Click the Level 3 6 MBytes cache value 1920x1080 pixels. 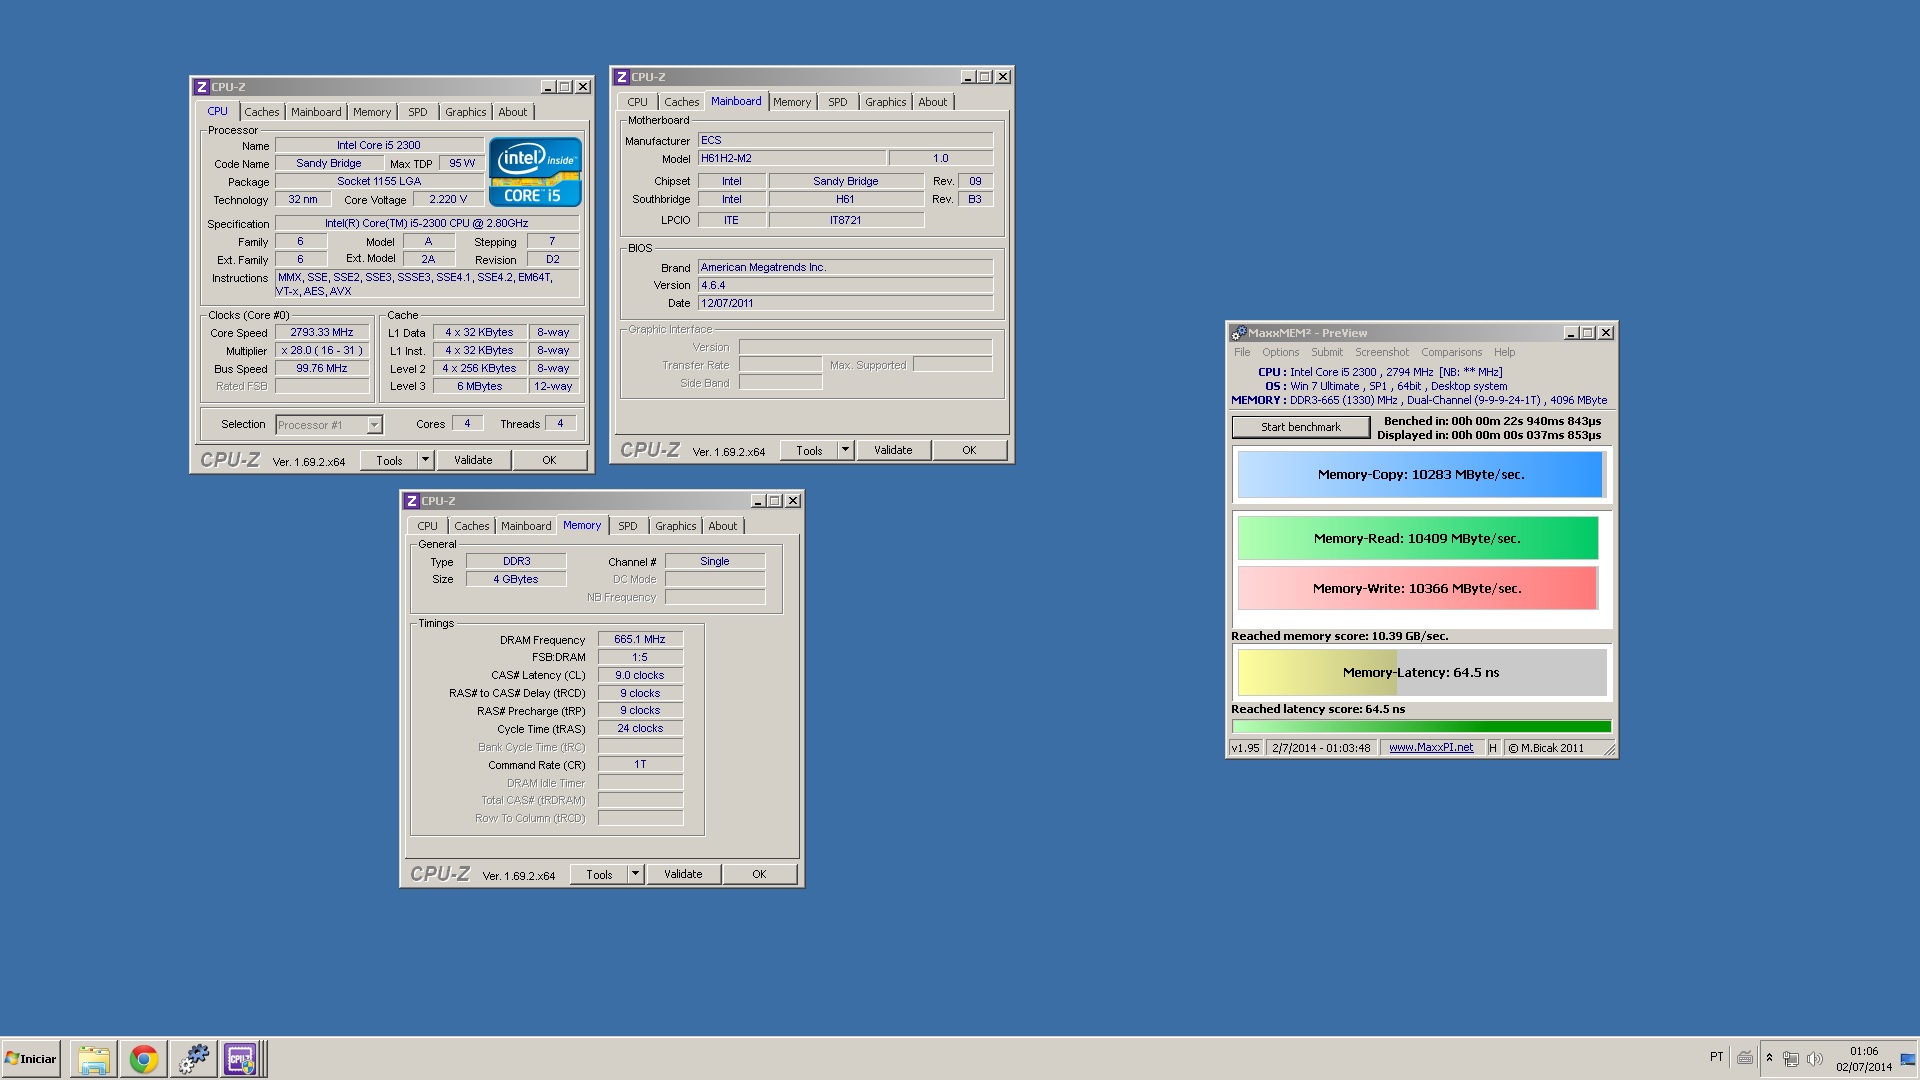(480, 386)
